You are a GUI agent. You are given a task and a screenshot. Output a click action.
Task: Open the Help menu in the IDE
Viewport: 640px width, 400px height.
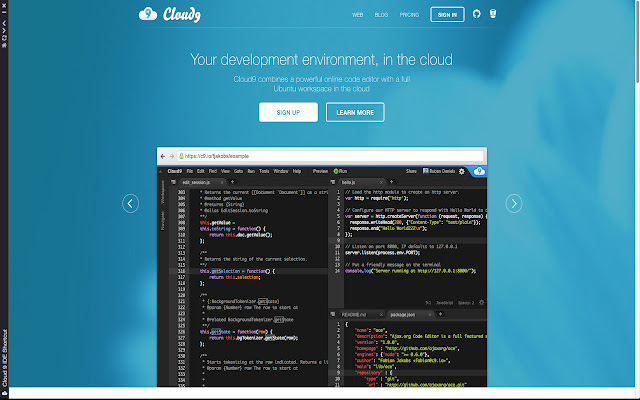297,171
